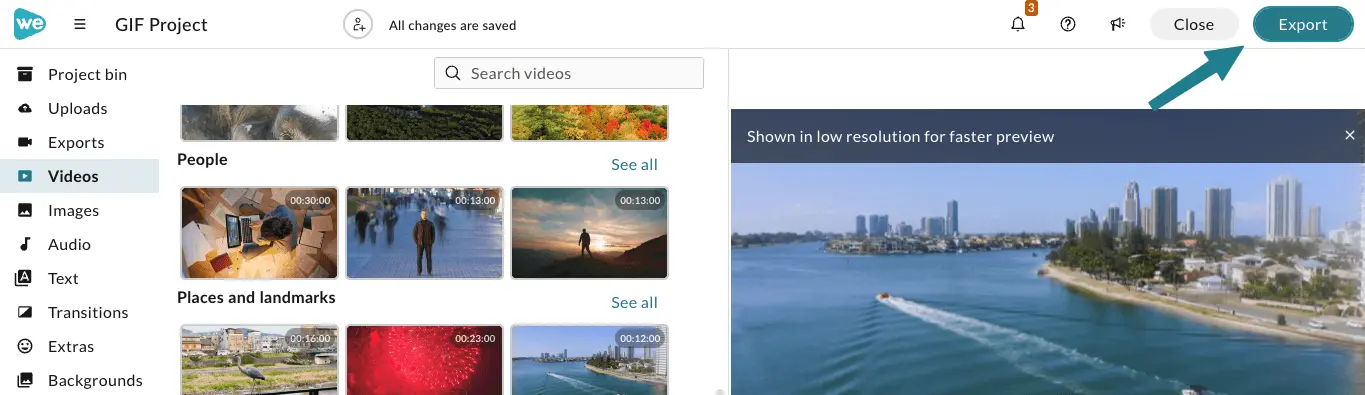Screen dimensions: 1365x395
Task: Dismiss the low resolution preview notice
Action: pos(1349,135)
